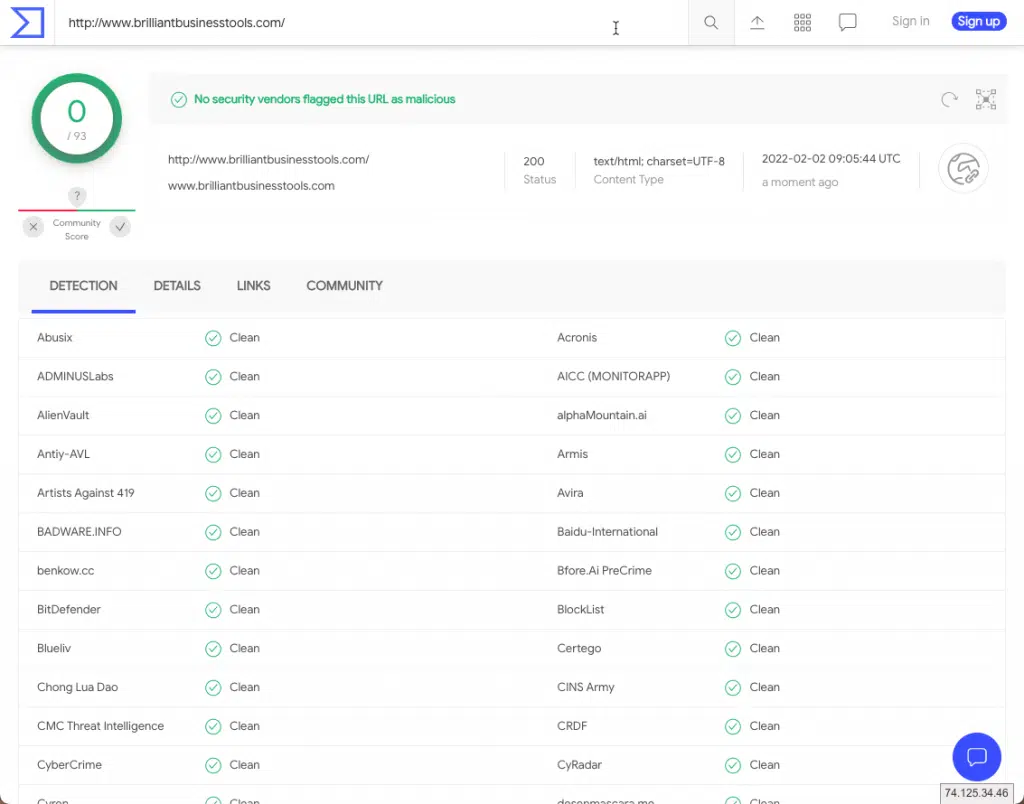Viewport: 1024px width, 804px height.
Task: Click the BADWARE.INFO vendor name
Action: pyautogui.click(x=79, y=532)
